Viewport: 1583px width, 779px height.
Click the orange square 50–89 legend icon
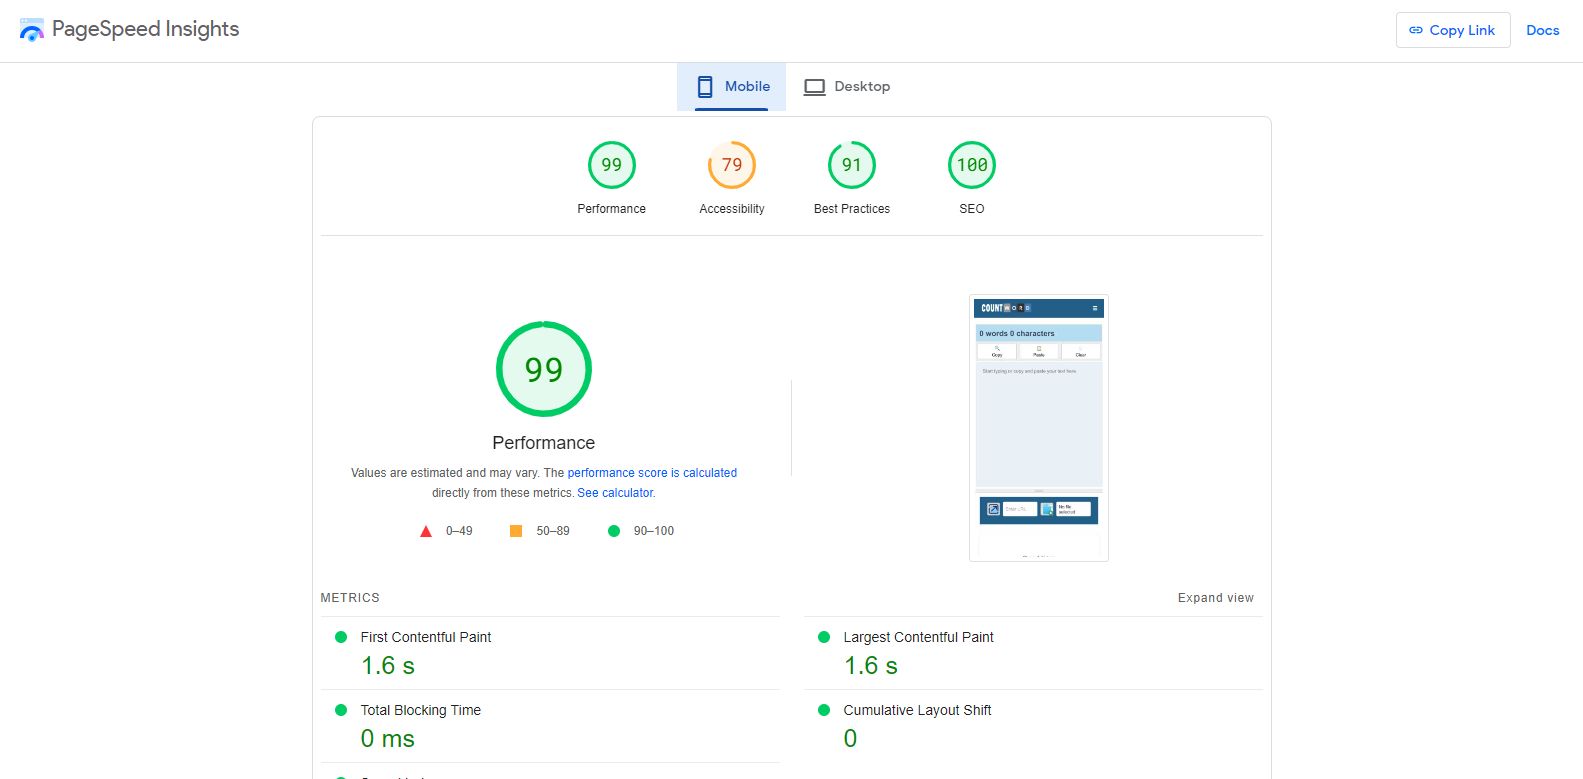[x=516, y=531]
